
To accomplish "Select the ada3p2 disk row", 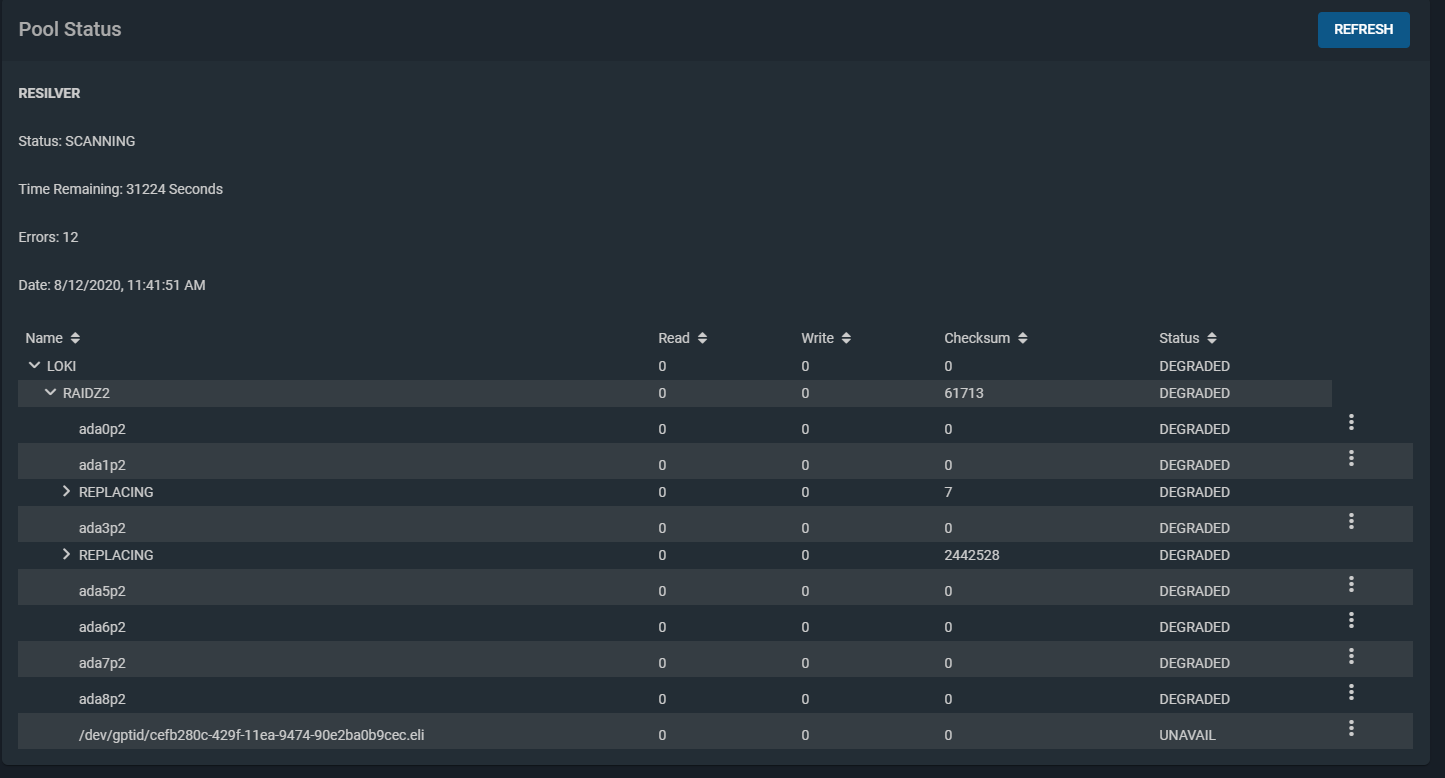I will click(x=102, y=528).
